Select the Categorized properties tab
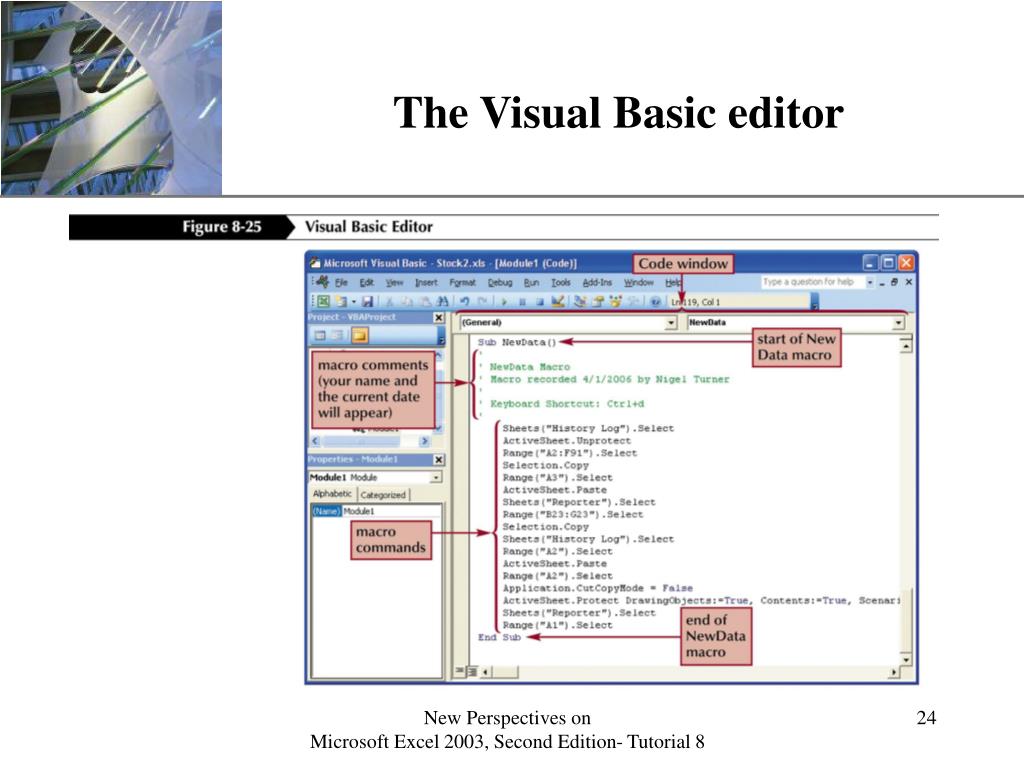The height and width of the screenshot is (768, 1024). pos(383,494)
